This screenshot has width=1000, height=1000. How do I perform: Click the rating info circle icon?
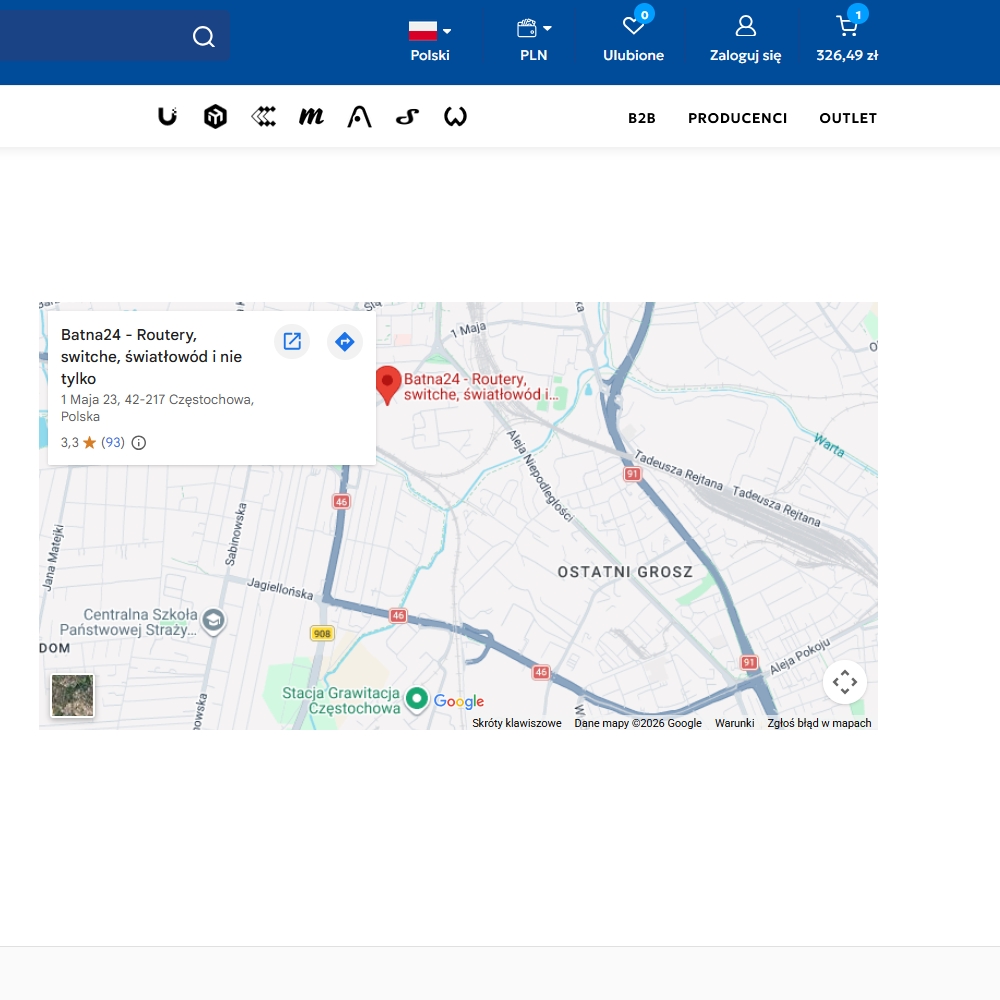[138, 443]
